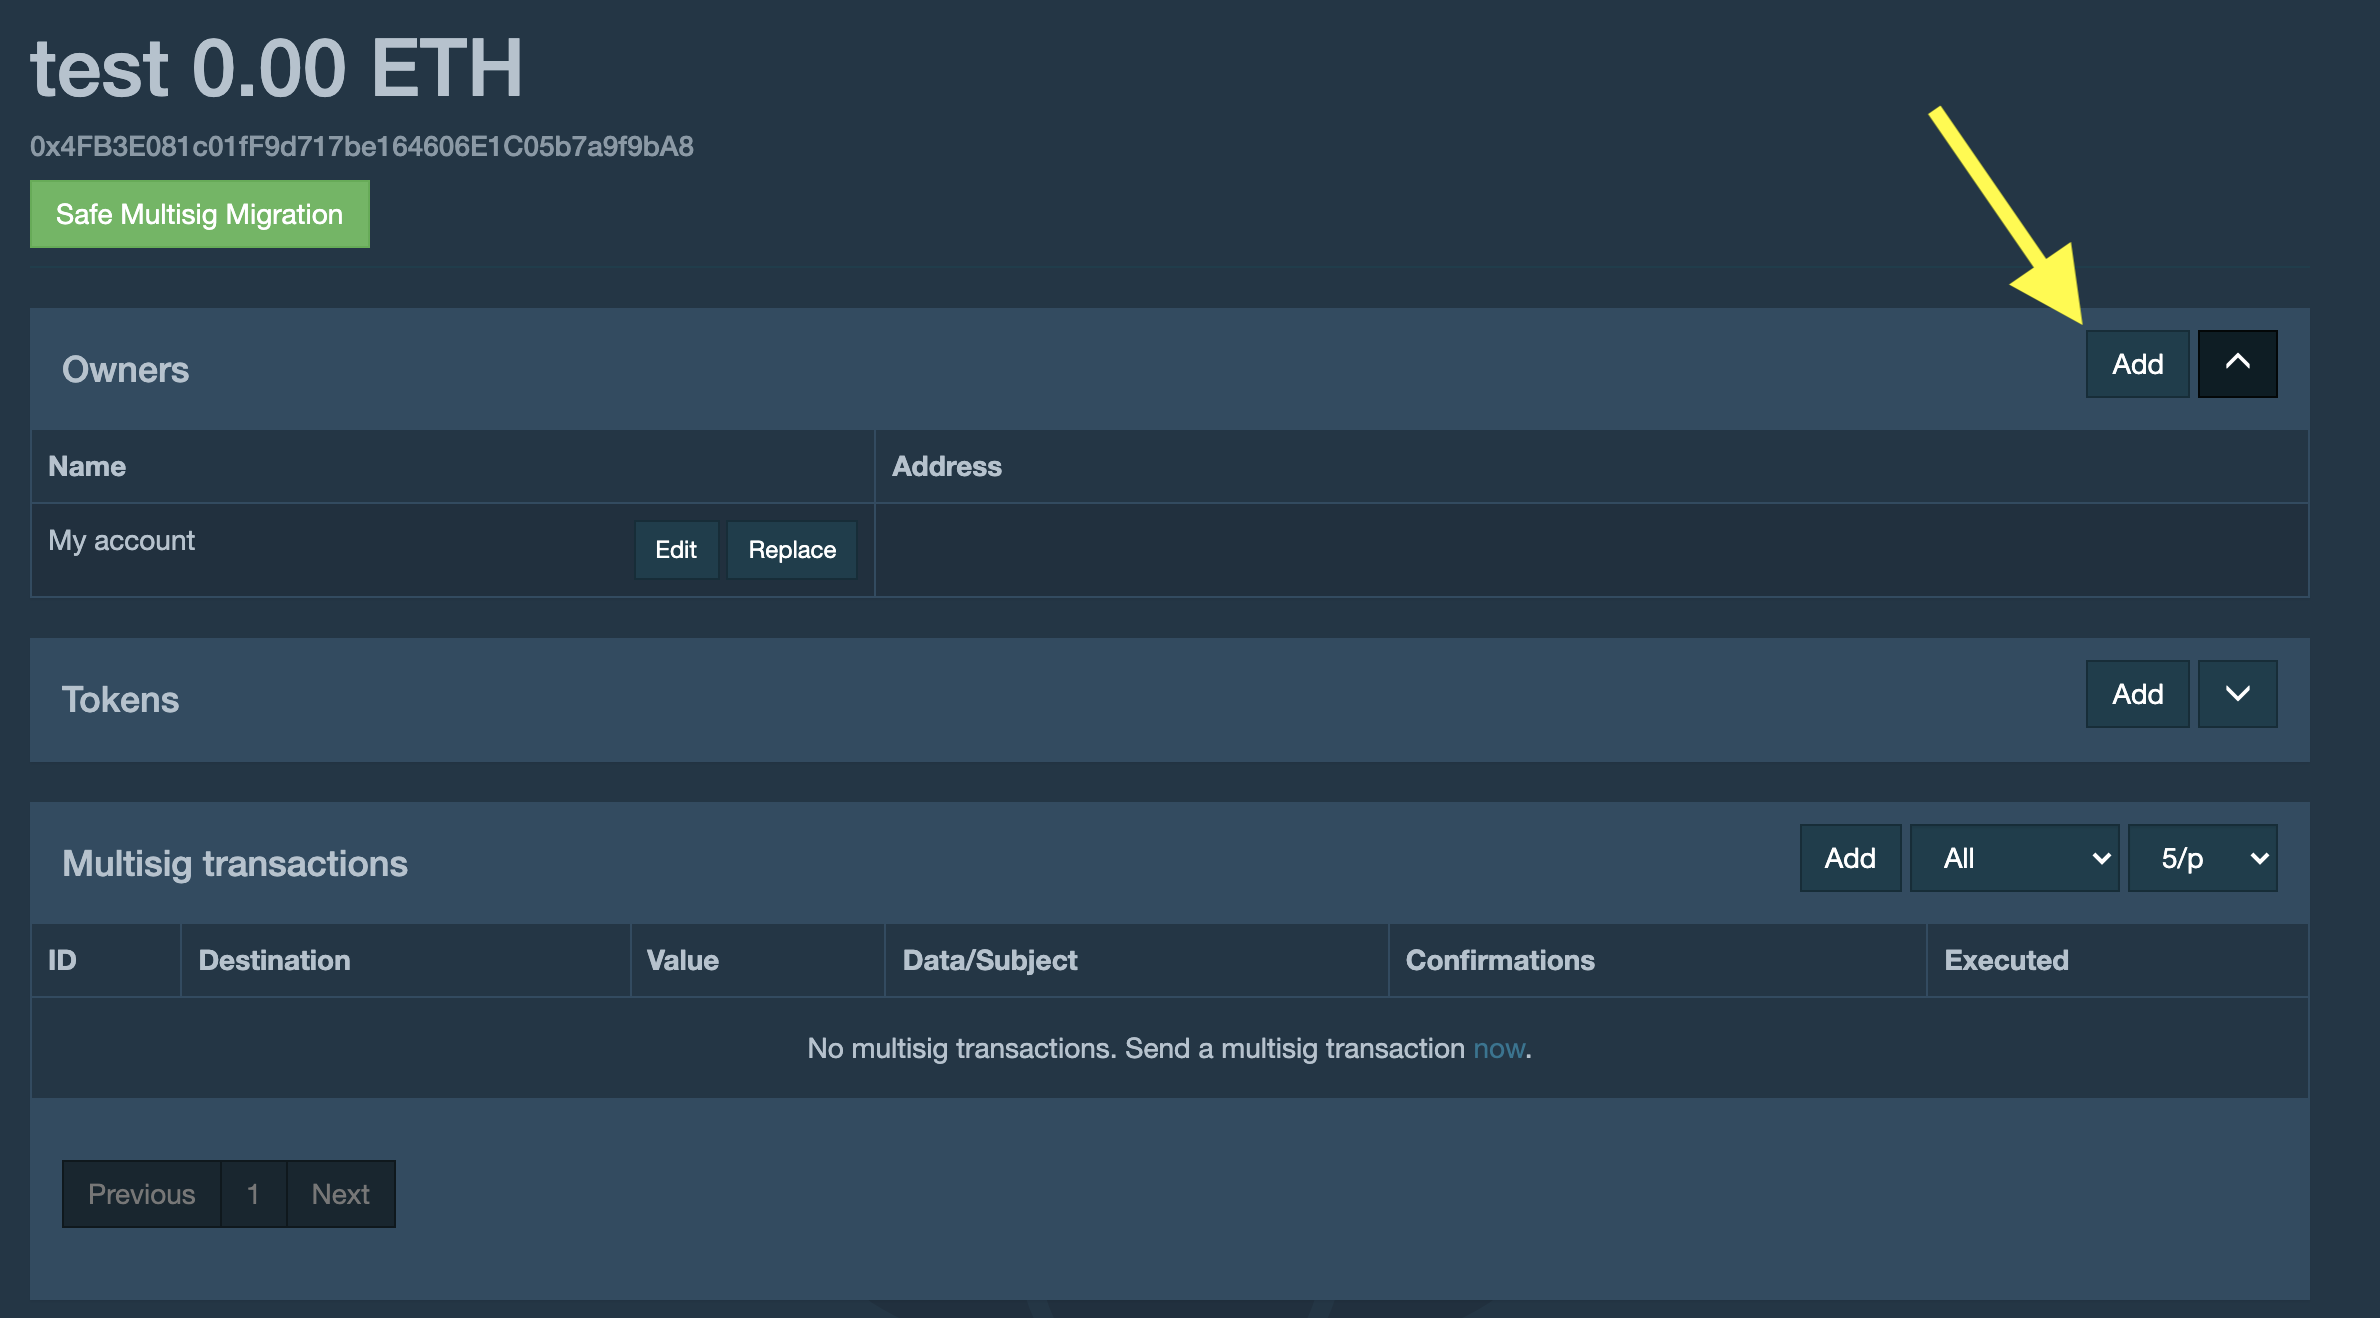Click the Executed column header

pos(2005,960)
